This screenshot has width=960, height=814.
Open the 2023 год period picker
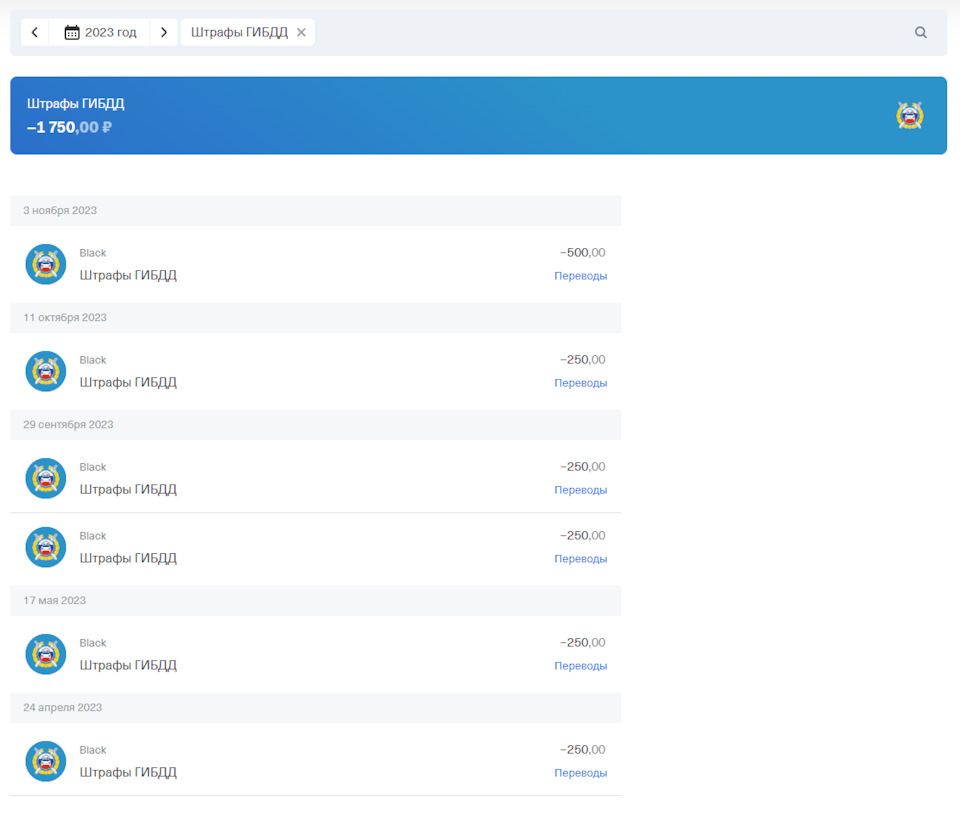tap(100, 32)
